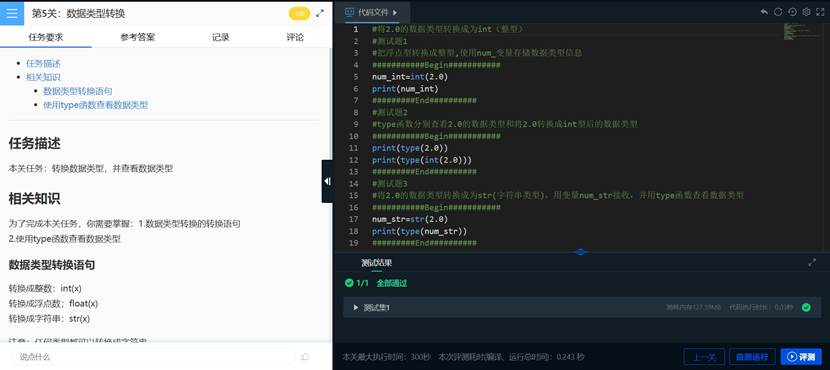Click the restore history icon in editor toolbar

click(792, 12)
